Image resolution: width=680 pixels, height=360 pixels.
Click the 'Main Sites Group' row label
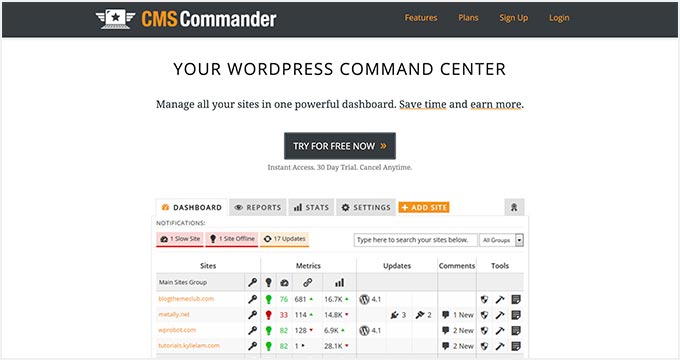(183, 282)
